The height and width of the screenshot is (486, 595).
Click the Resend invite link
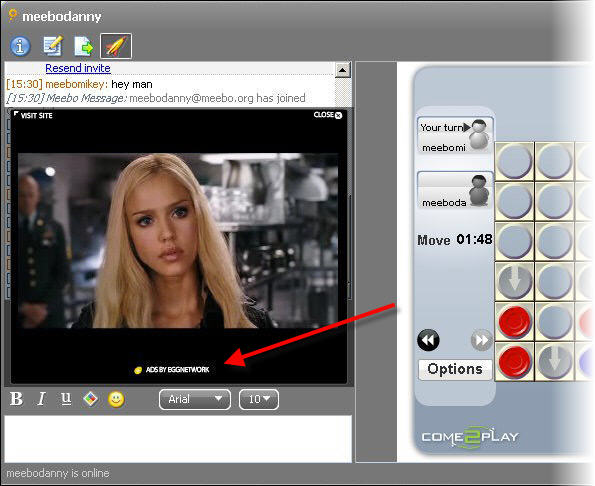click(78, 68)
